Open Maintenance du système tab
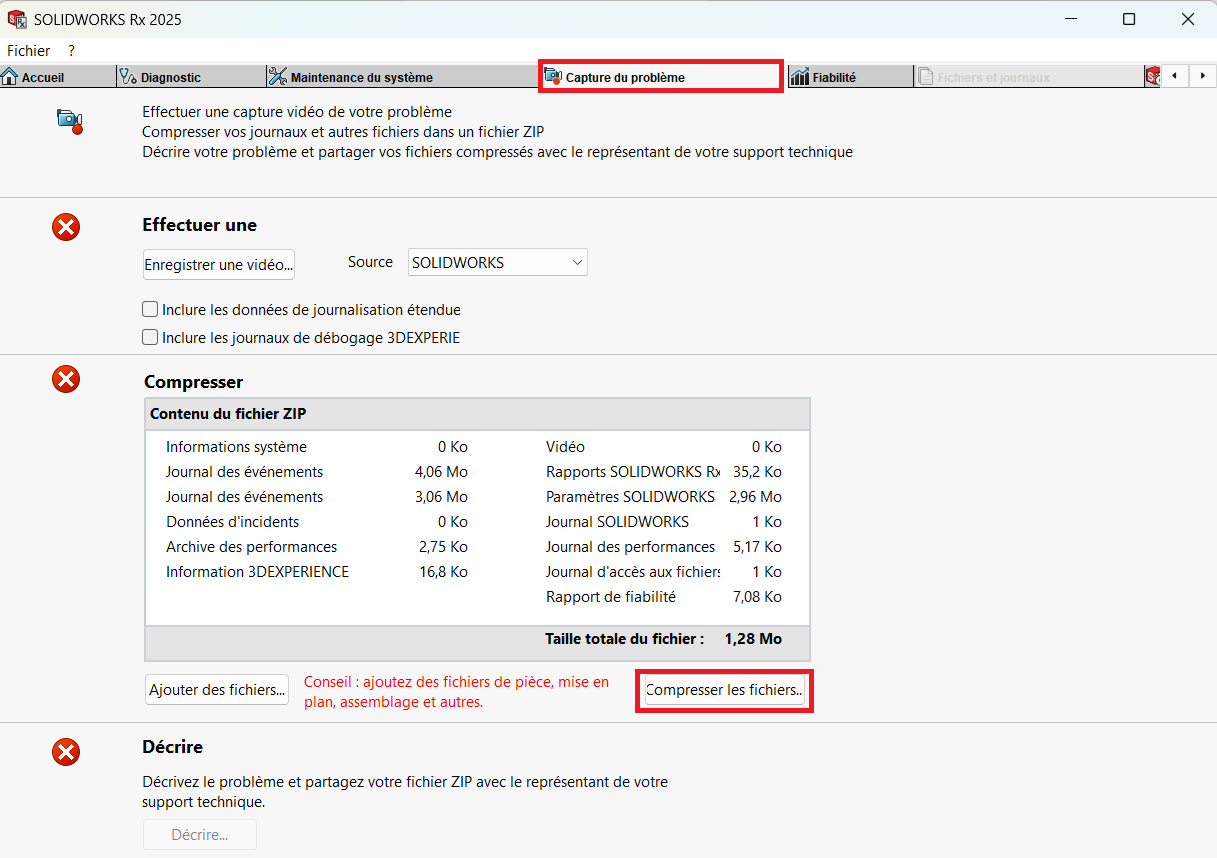 click(403, 77)
